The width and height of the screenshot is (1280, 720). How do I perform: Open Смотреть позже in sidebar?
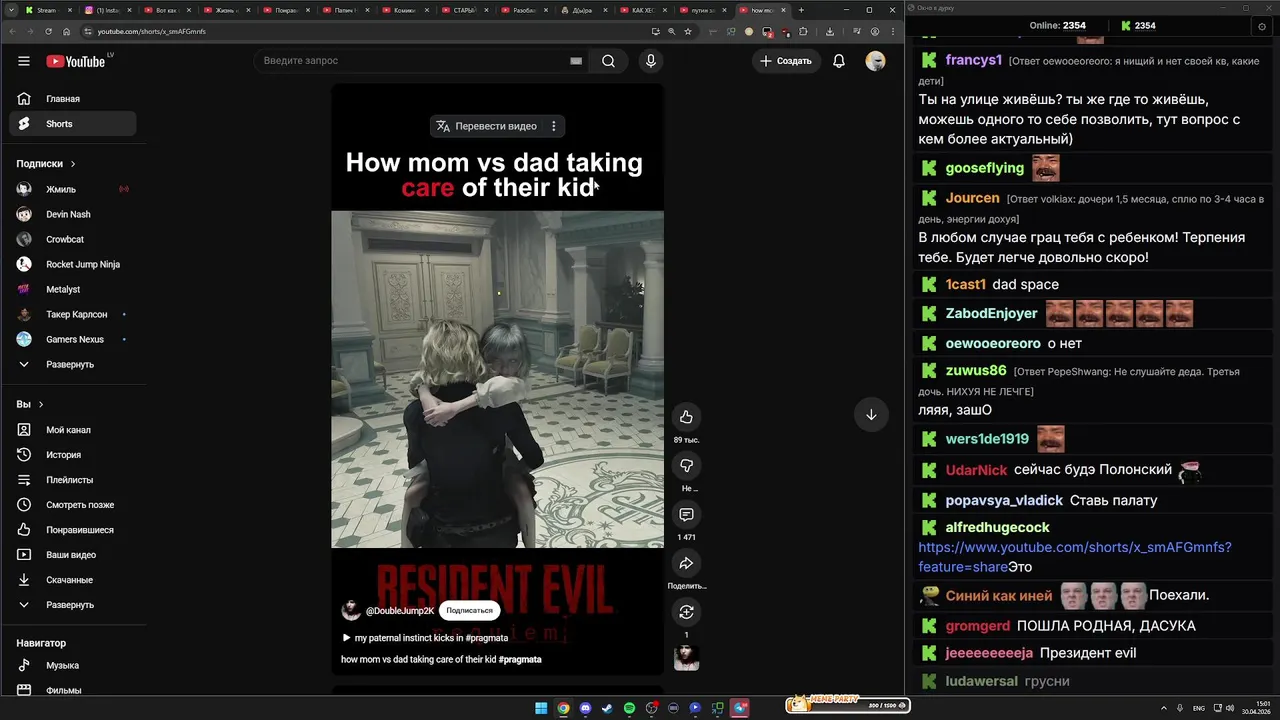pos(73,505)
